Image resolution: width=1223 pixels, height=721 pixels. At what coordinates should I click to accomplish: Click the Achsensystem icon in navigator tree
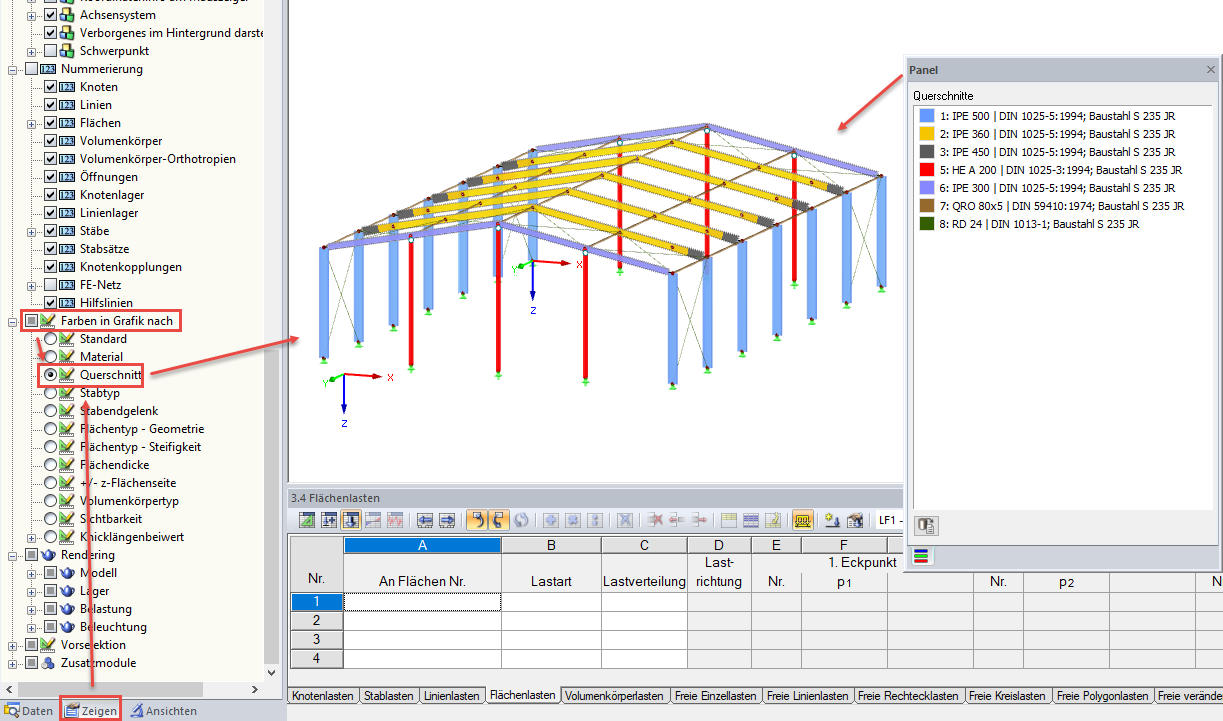tap(68, 15)
